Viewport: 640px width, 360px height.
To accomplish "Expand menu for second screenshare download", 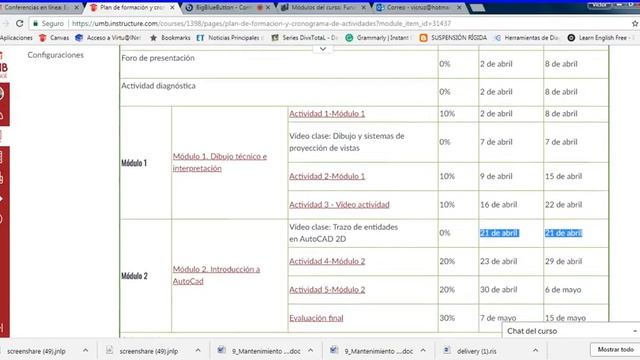I will (198, 351).
